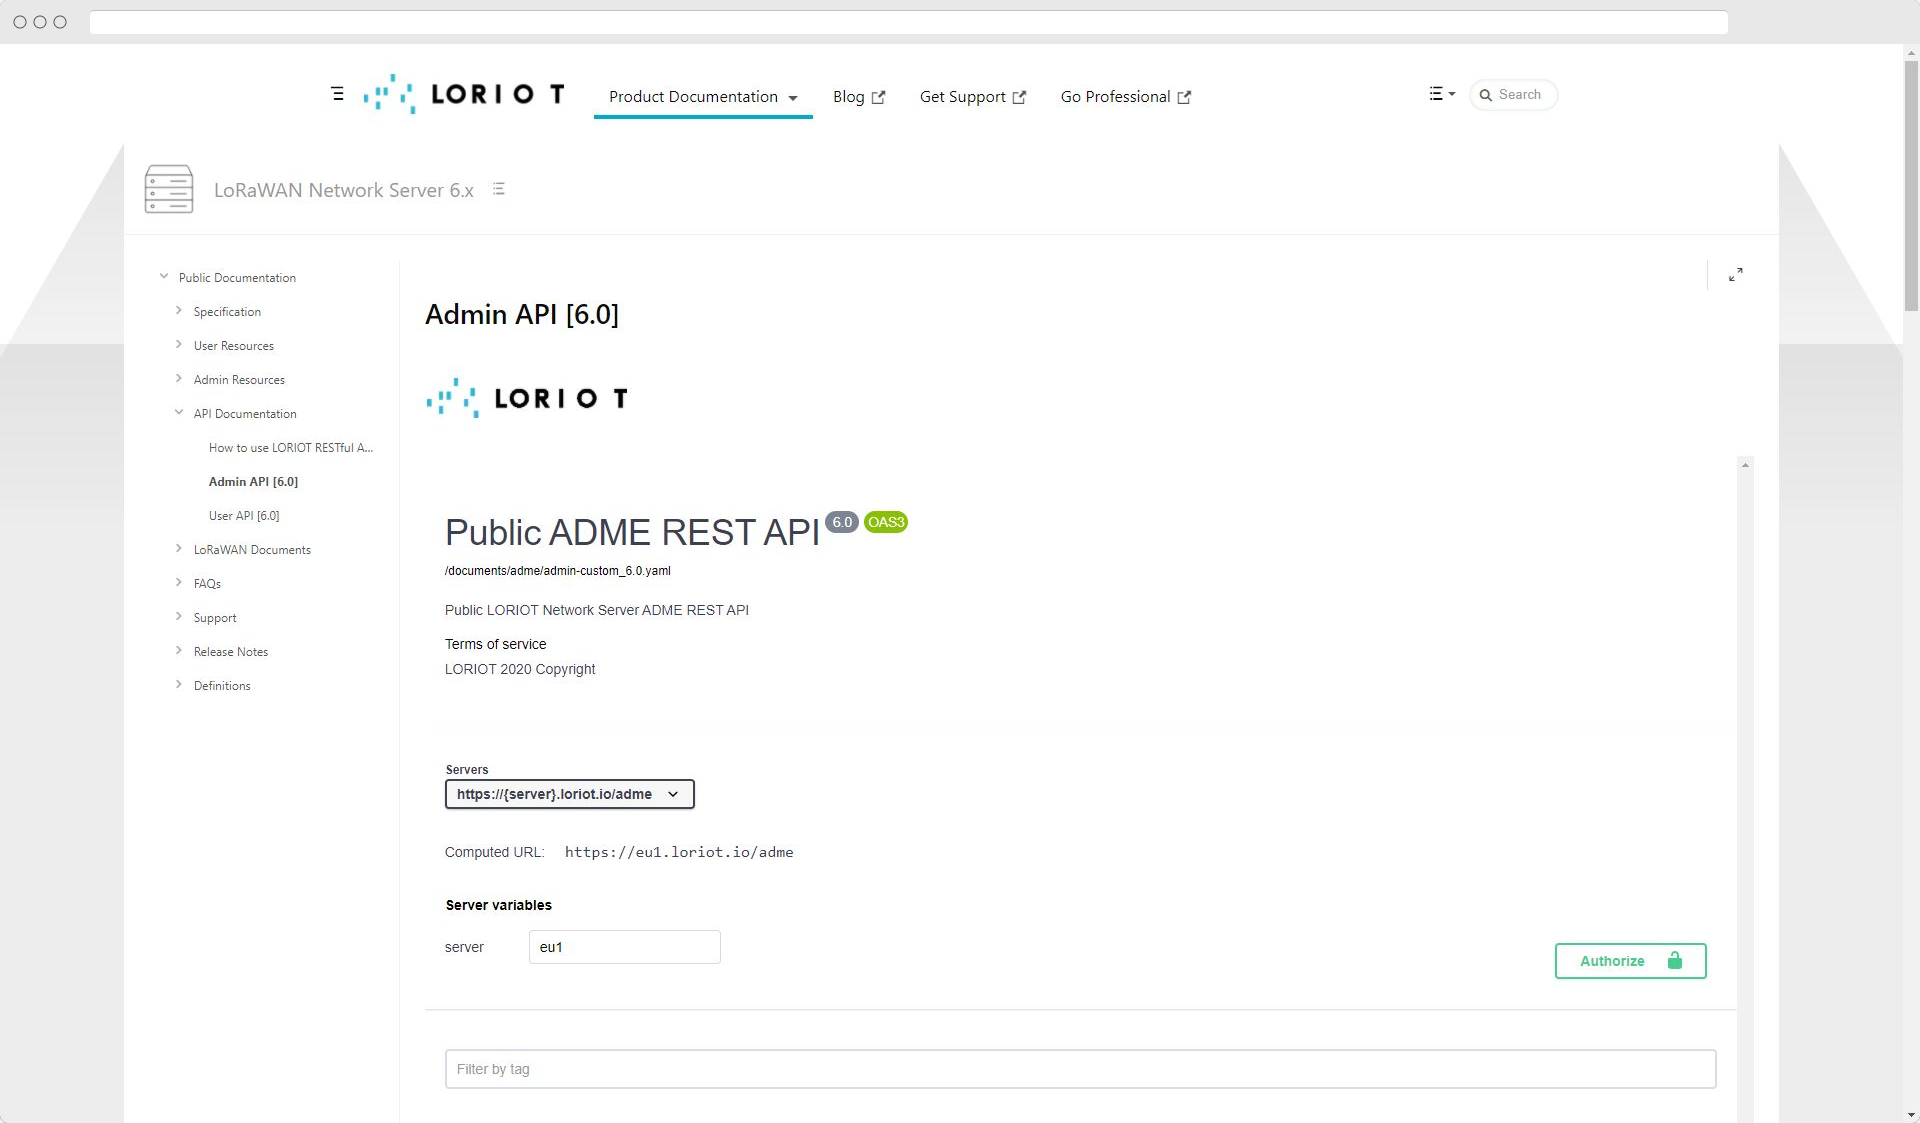The width and height of the screenshot is (1920, 1123).
Task: Open the list options dropdown near Search
Action: pyautogui.click(x=1441, y=94)
